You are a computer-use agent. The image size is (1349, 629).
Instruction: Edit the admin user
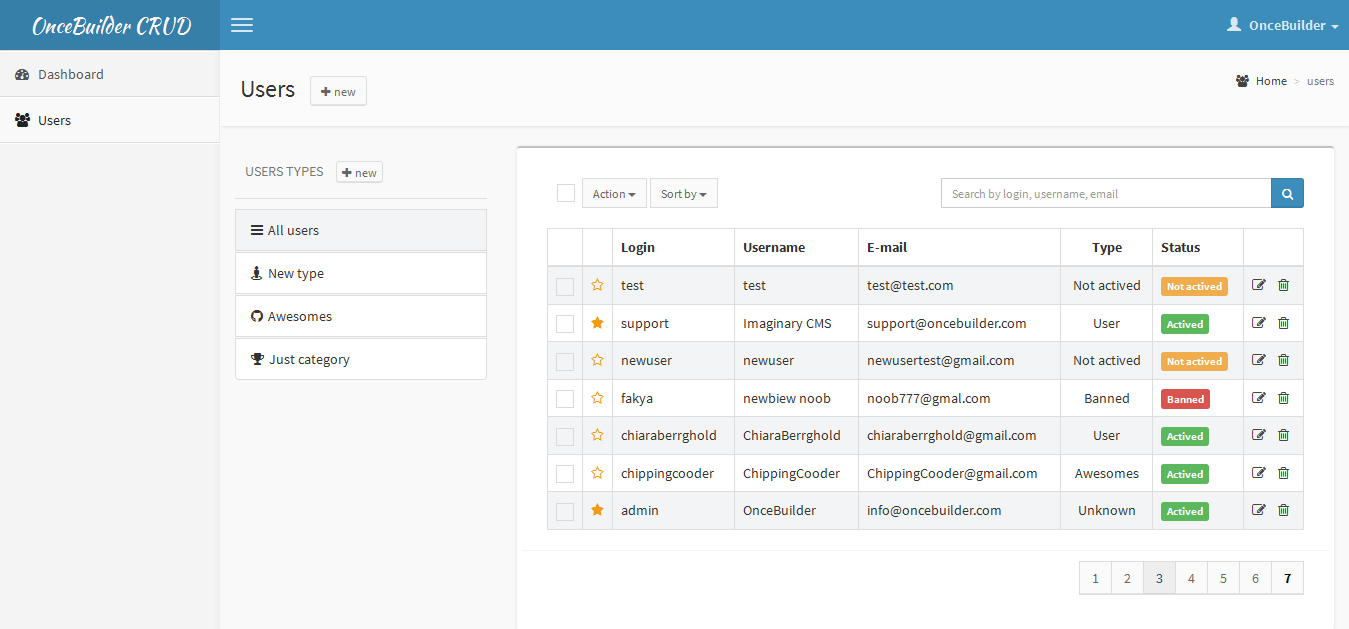[x=1259, y=510]
